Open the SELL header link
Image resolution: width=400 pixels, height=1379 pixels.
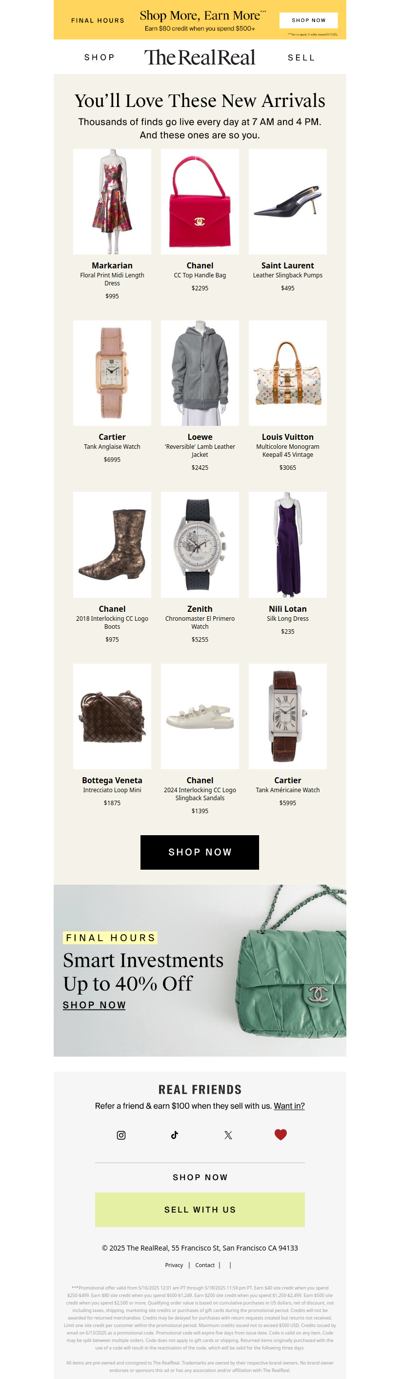pos(301,58)
